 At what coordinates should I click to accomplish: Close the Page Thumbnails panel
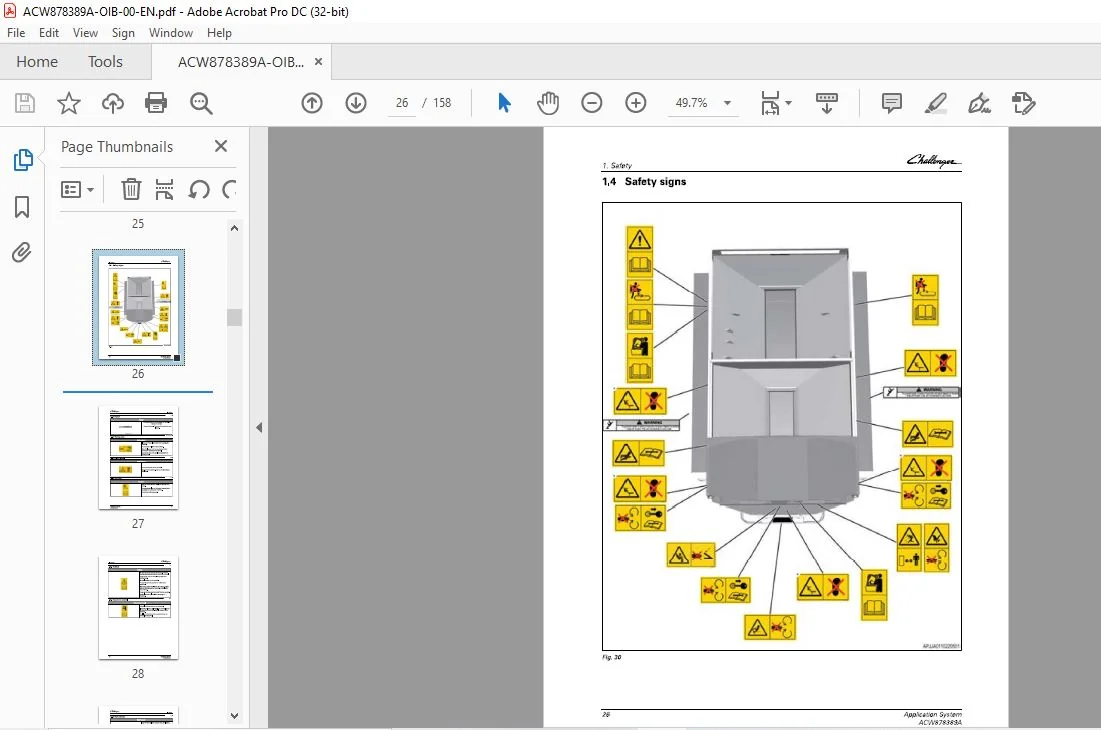[220, 146]
